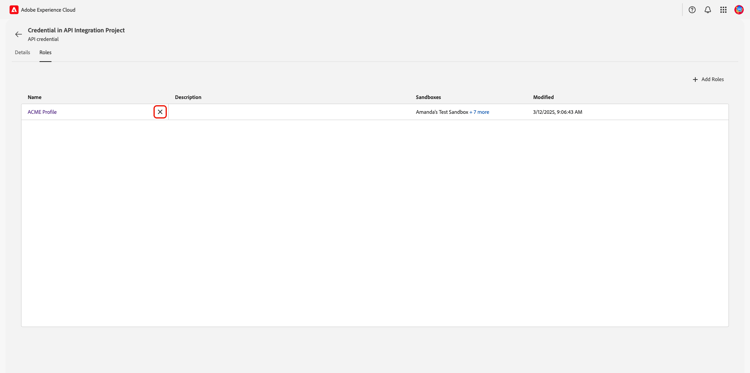Click the 'Credential in API Integration Project' title
The image size is (750, 373).
(76, 30)
